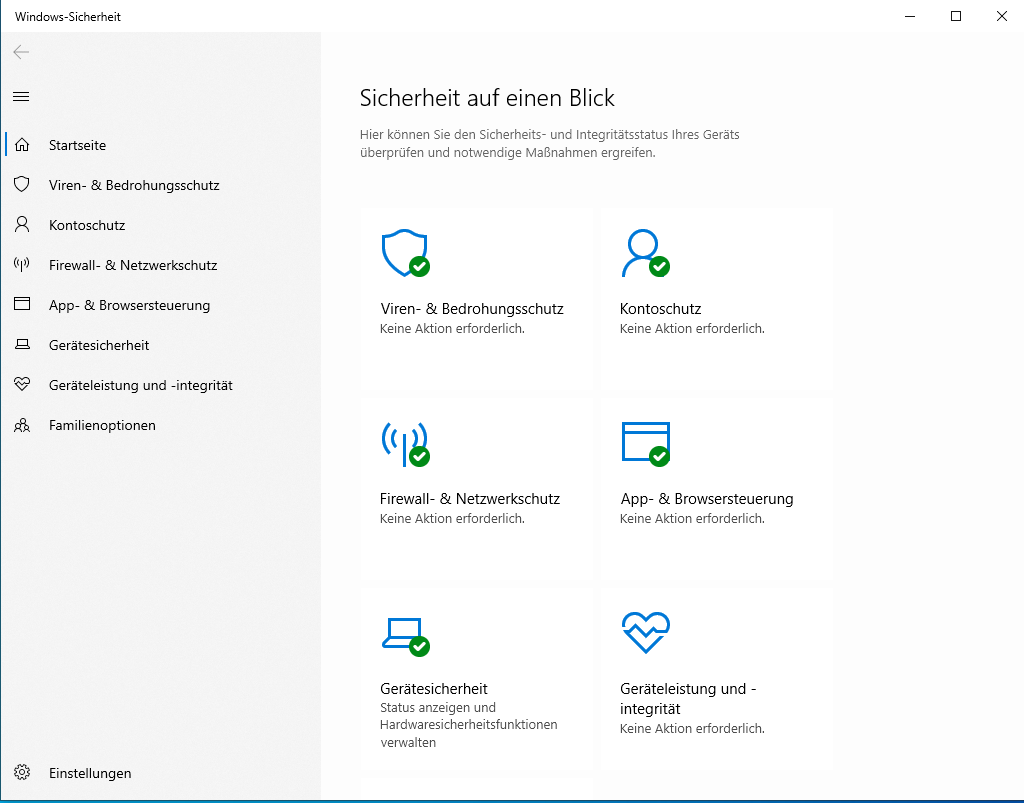Click the laptop icon in sidebar
Image resolution: width=1024 pixels, height=803 pixels.
tap(22, 344)
